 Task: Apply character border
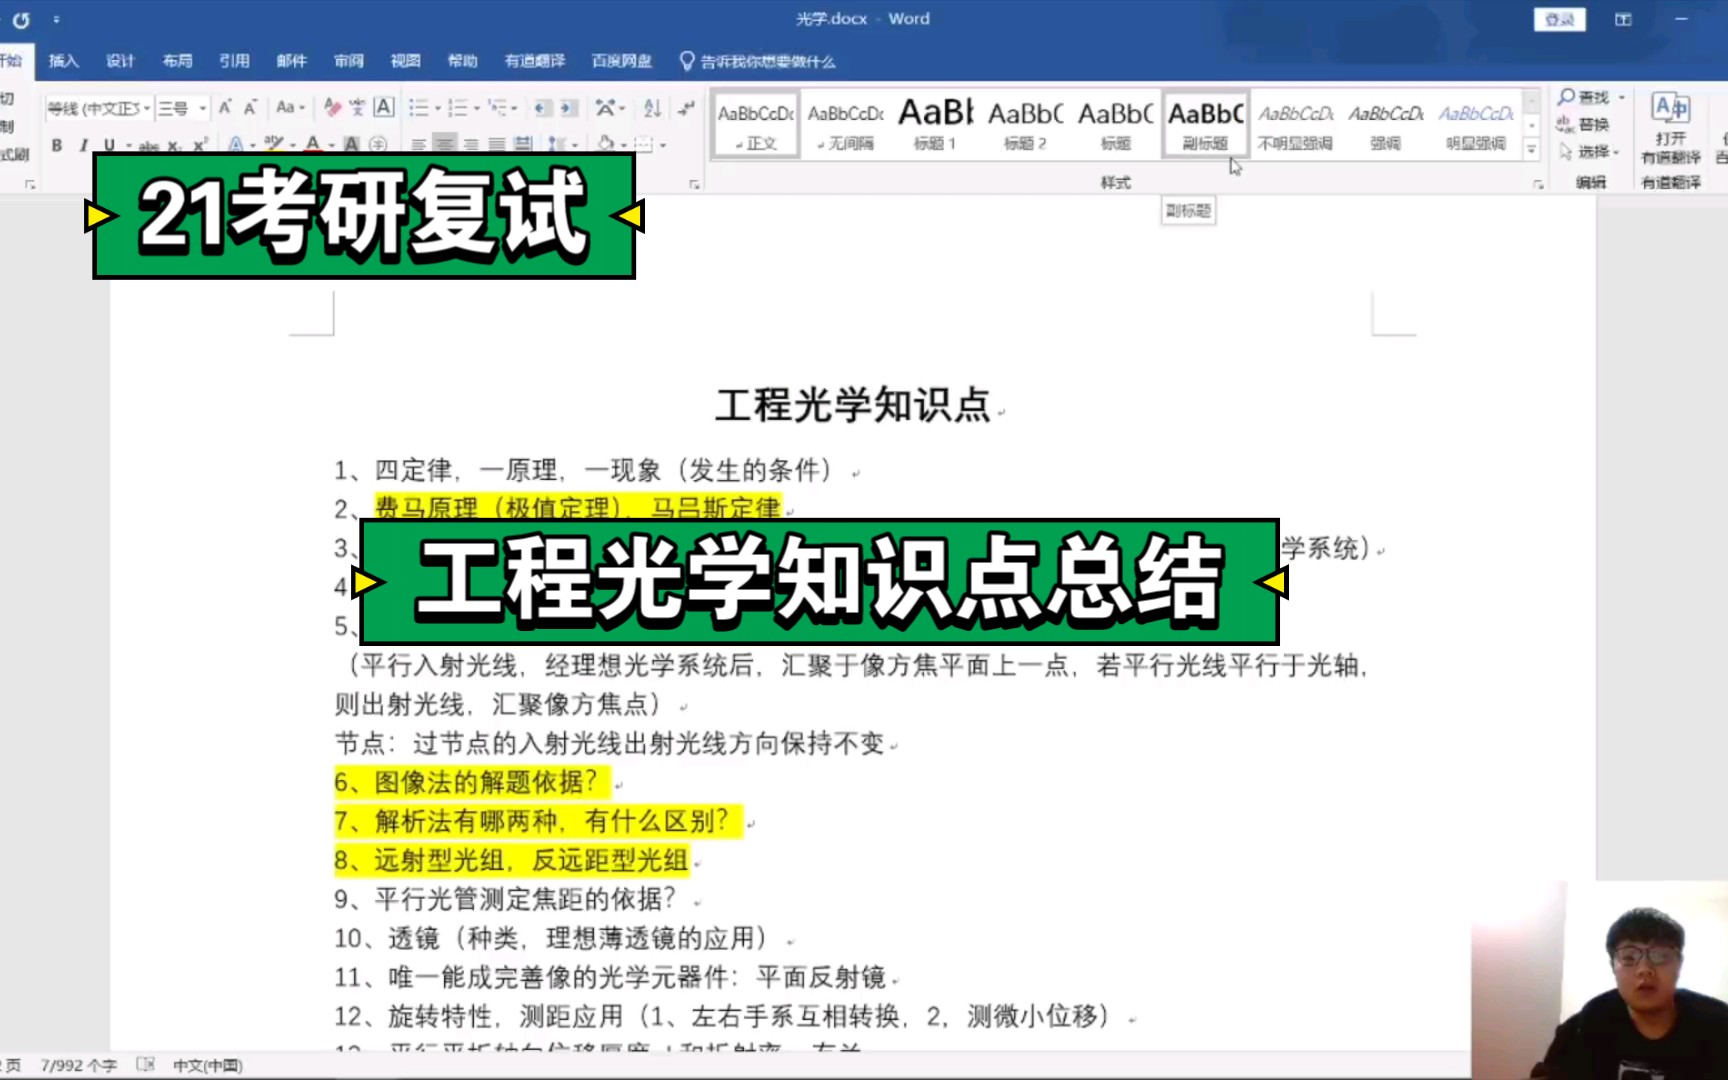coord(384,108)
